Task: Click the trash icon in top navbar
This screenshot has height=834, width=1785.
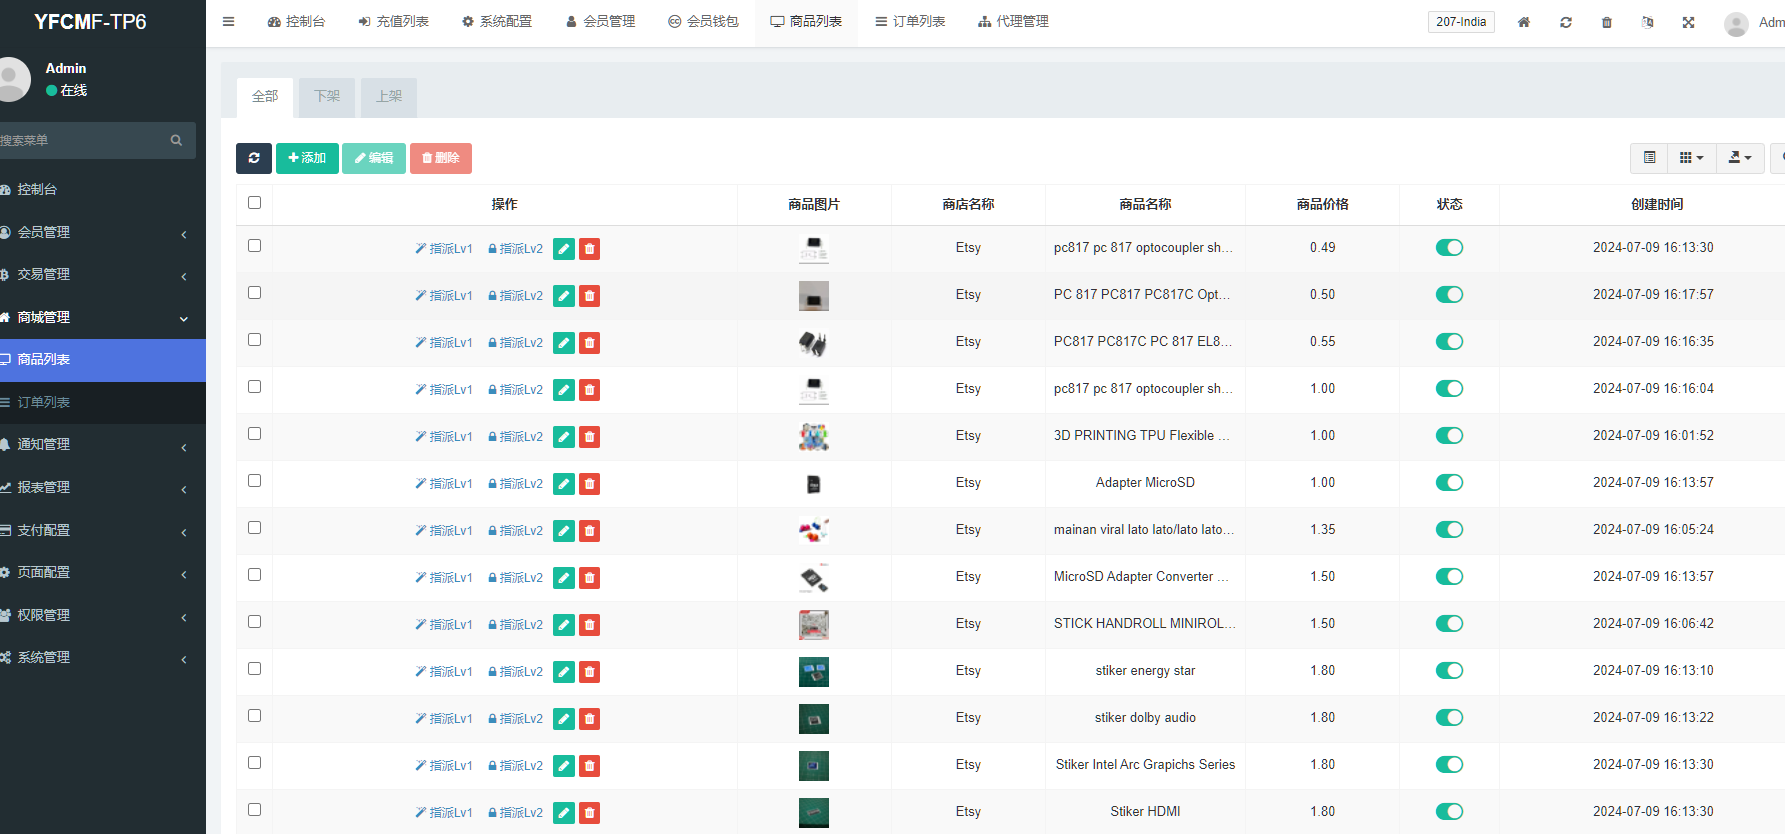Action: 1607,22
